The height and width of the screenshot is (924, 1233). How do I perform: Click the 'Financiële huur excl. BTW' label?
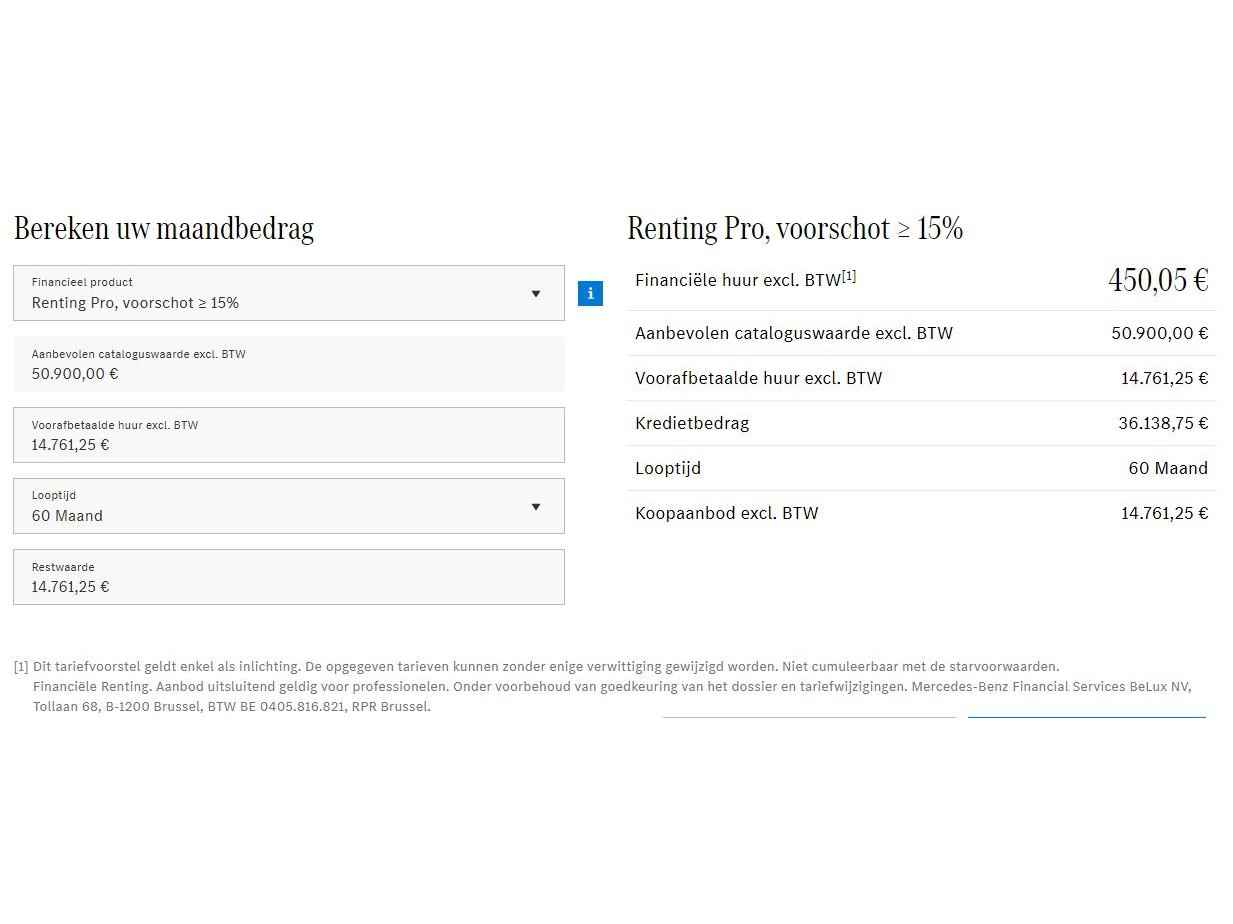(x=737, y=281)
